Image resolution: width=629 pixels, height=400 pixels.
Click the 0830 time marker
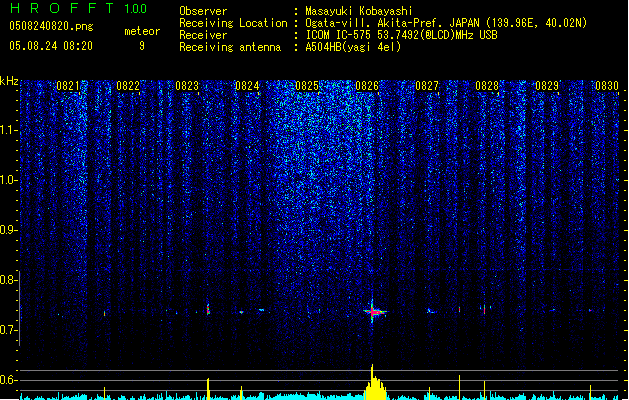[607, 86]
